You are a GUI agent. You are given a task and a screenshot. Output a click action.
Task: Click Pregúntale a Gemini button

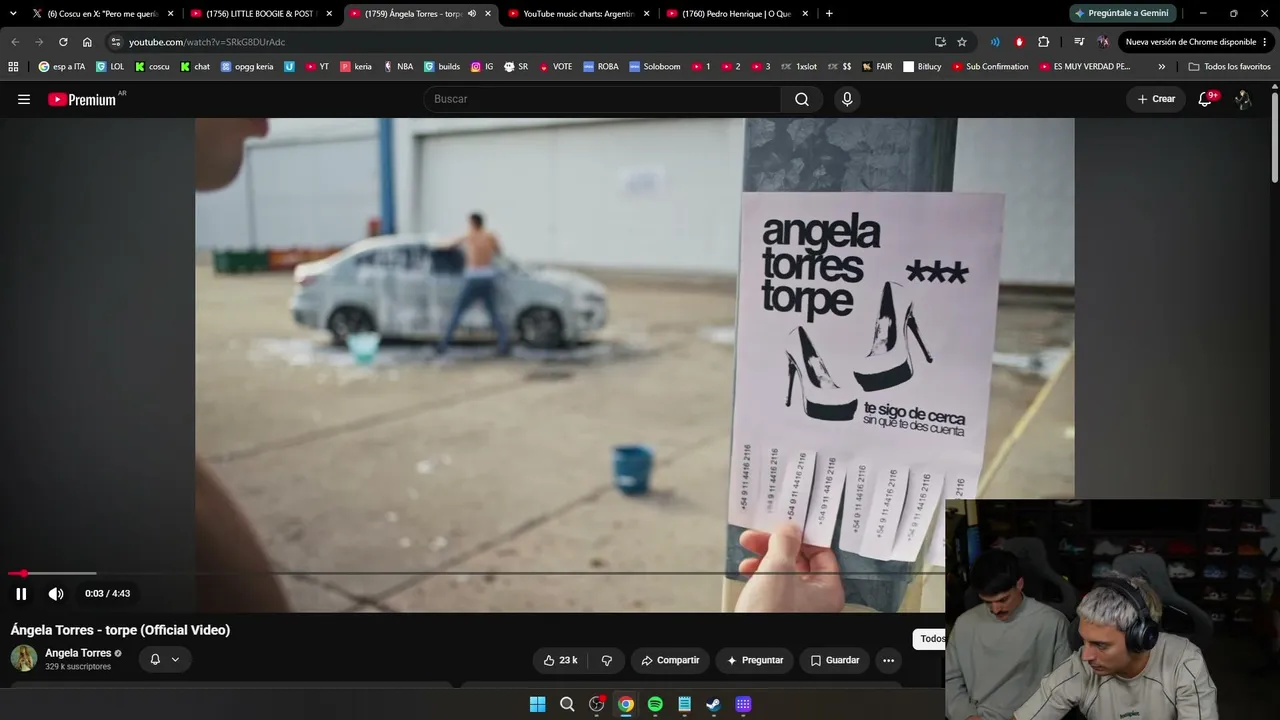coord(1121,13)
